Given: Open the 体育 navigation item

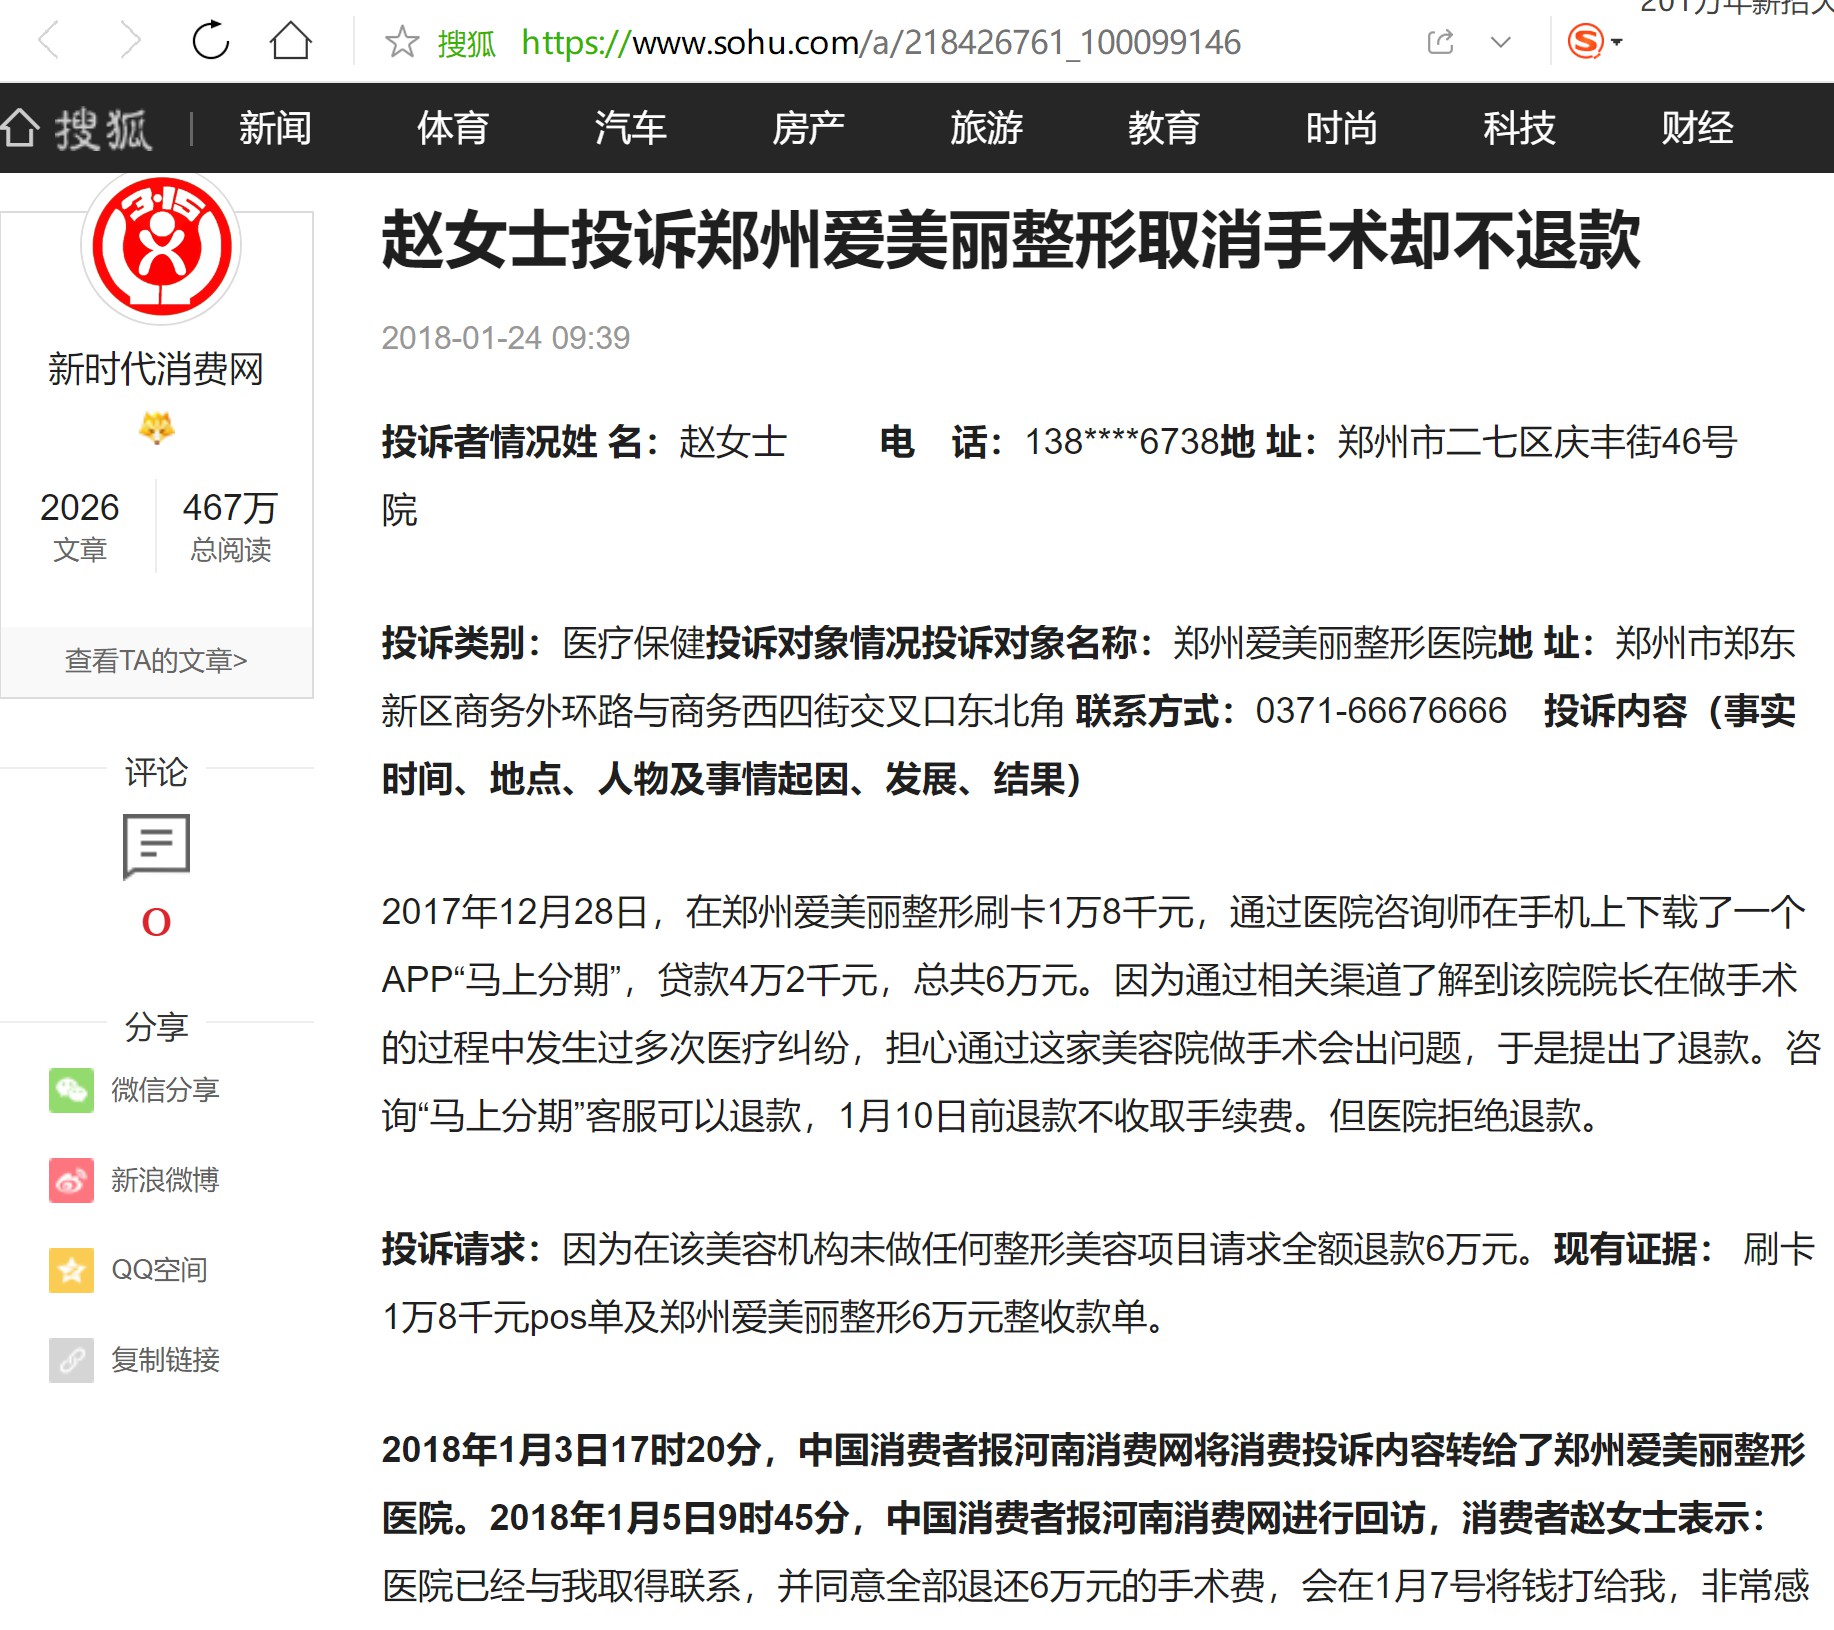Looking at the screenshot, I should click(x=453, y=128).
